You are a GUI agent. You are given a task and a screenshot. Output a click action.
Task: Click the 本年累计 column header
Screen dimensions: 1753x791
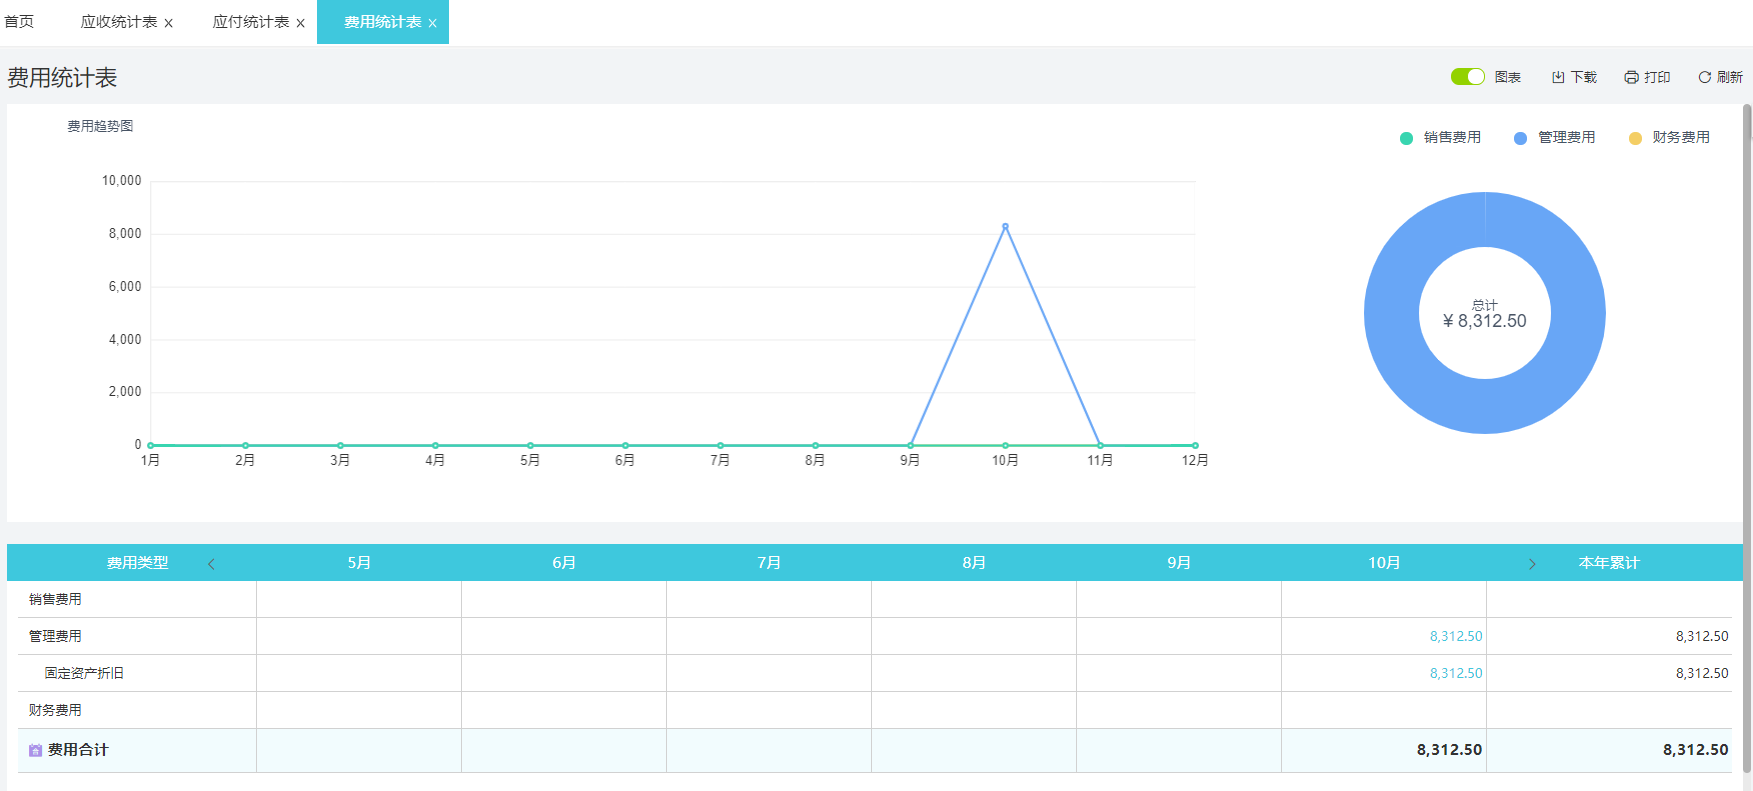click(1609, 563)
